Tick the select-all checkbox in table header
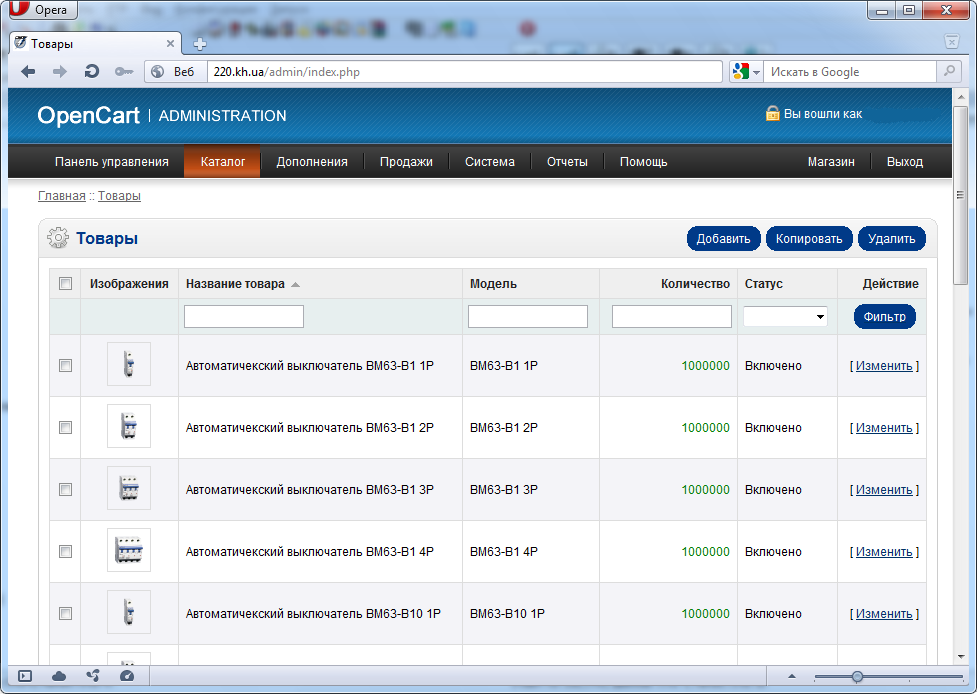Image resolution: width=977 pixels, height=694 pixels. point(66,284)
